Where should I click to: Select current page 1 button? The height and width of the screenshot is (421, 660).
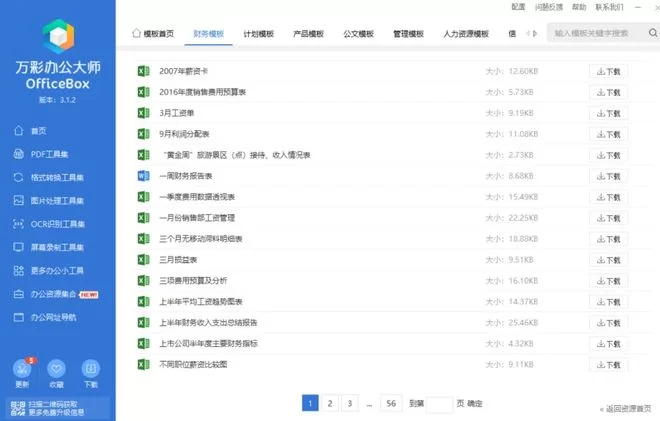click(x=310, y=403)
